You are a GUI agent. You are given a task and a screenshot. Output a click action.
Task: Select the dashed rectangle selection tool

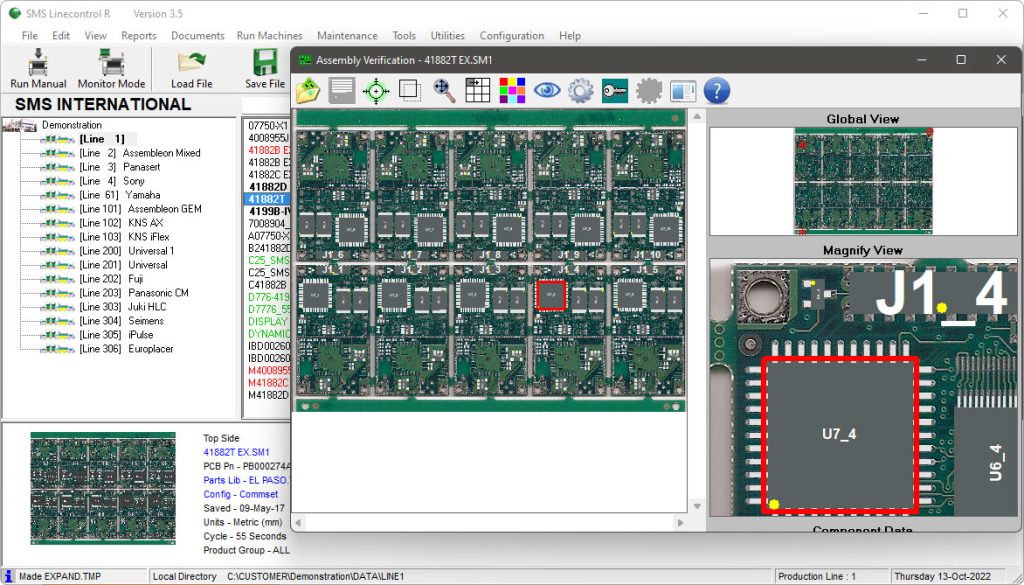pos(409,91)
